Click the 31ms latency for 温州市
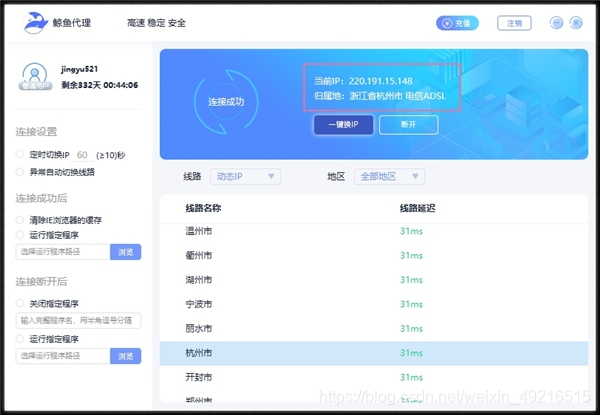600x415 pixels. coord(411,231)
